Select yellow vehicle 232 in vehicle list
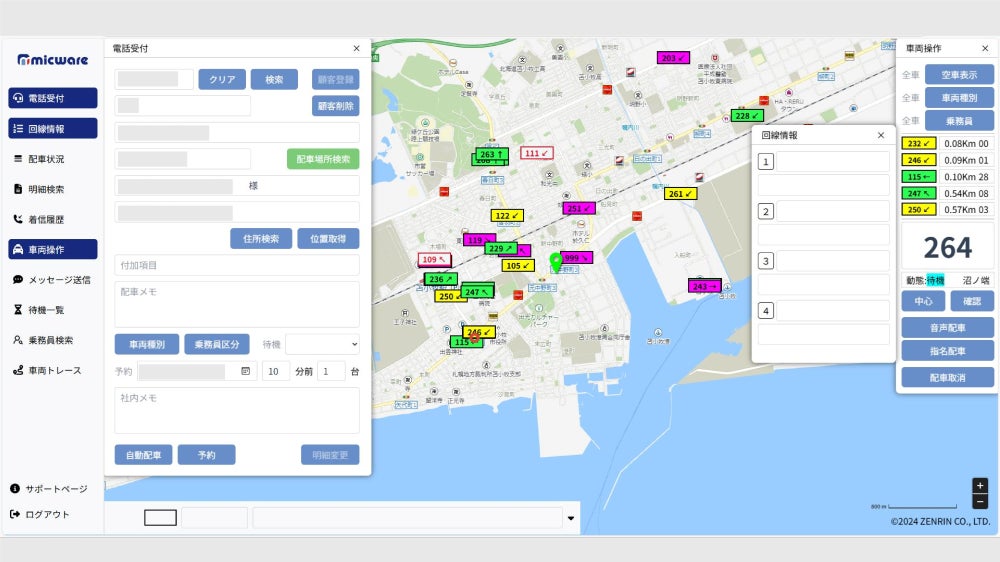1000x562 pixels. (919, 143)
